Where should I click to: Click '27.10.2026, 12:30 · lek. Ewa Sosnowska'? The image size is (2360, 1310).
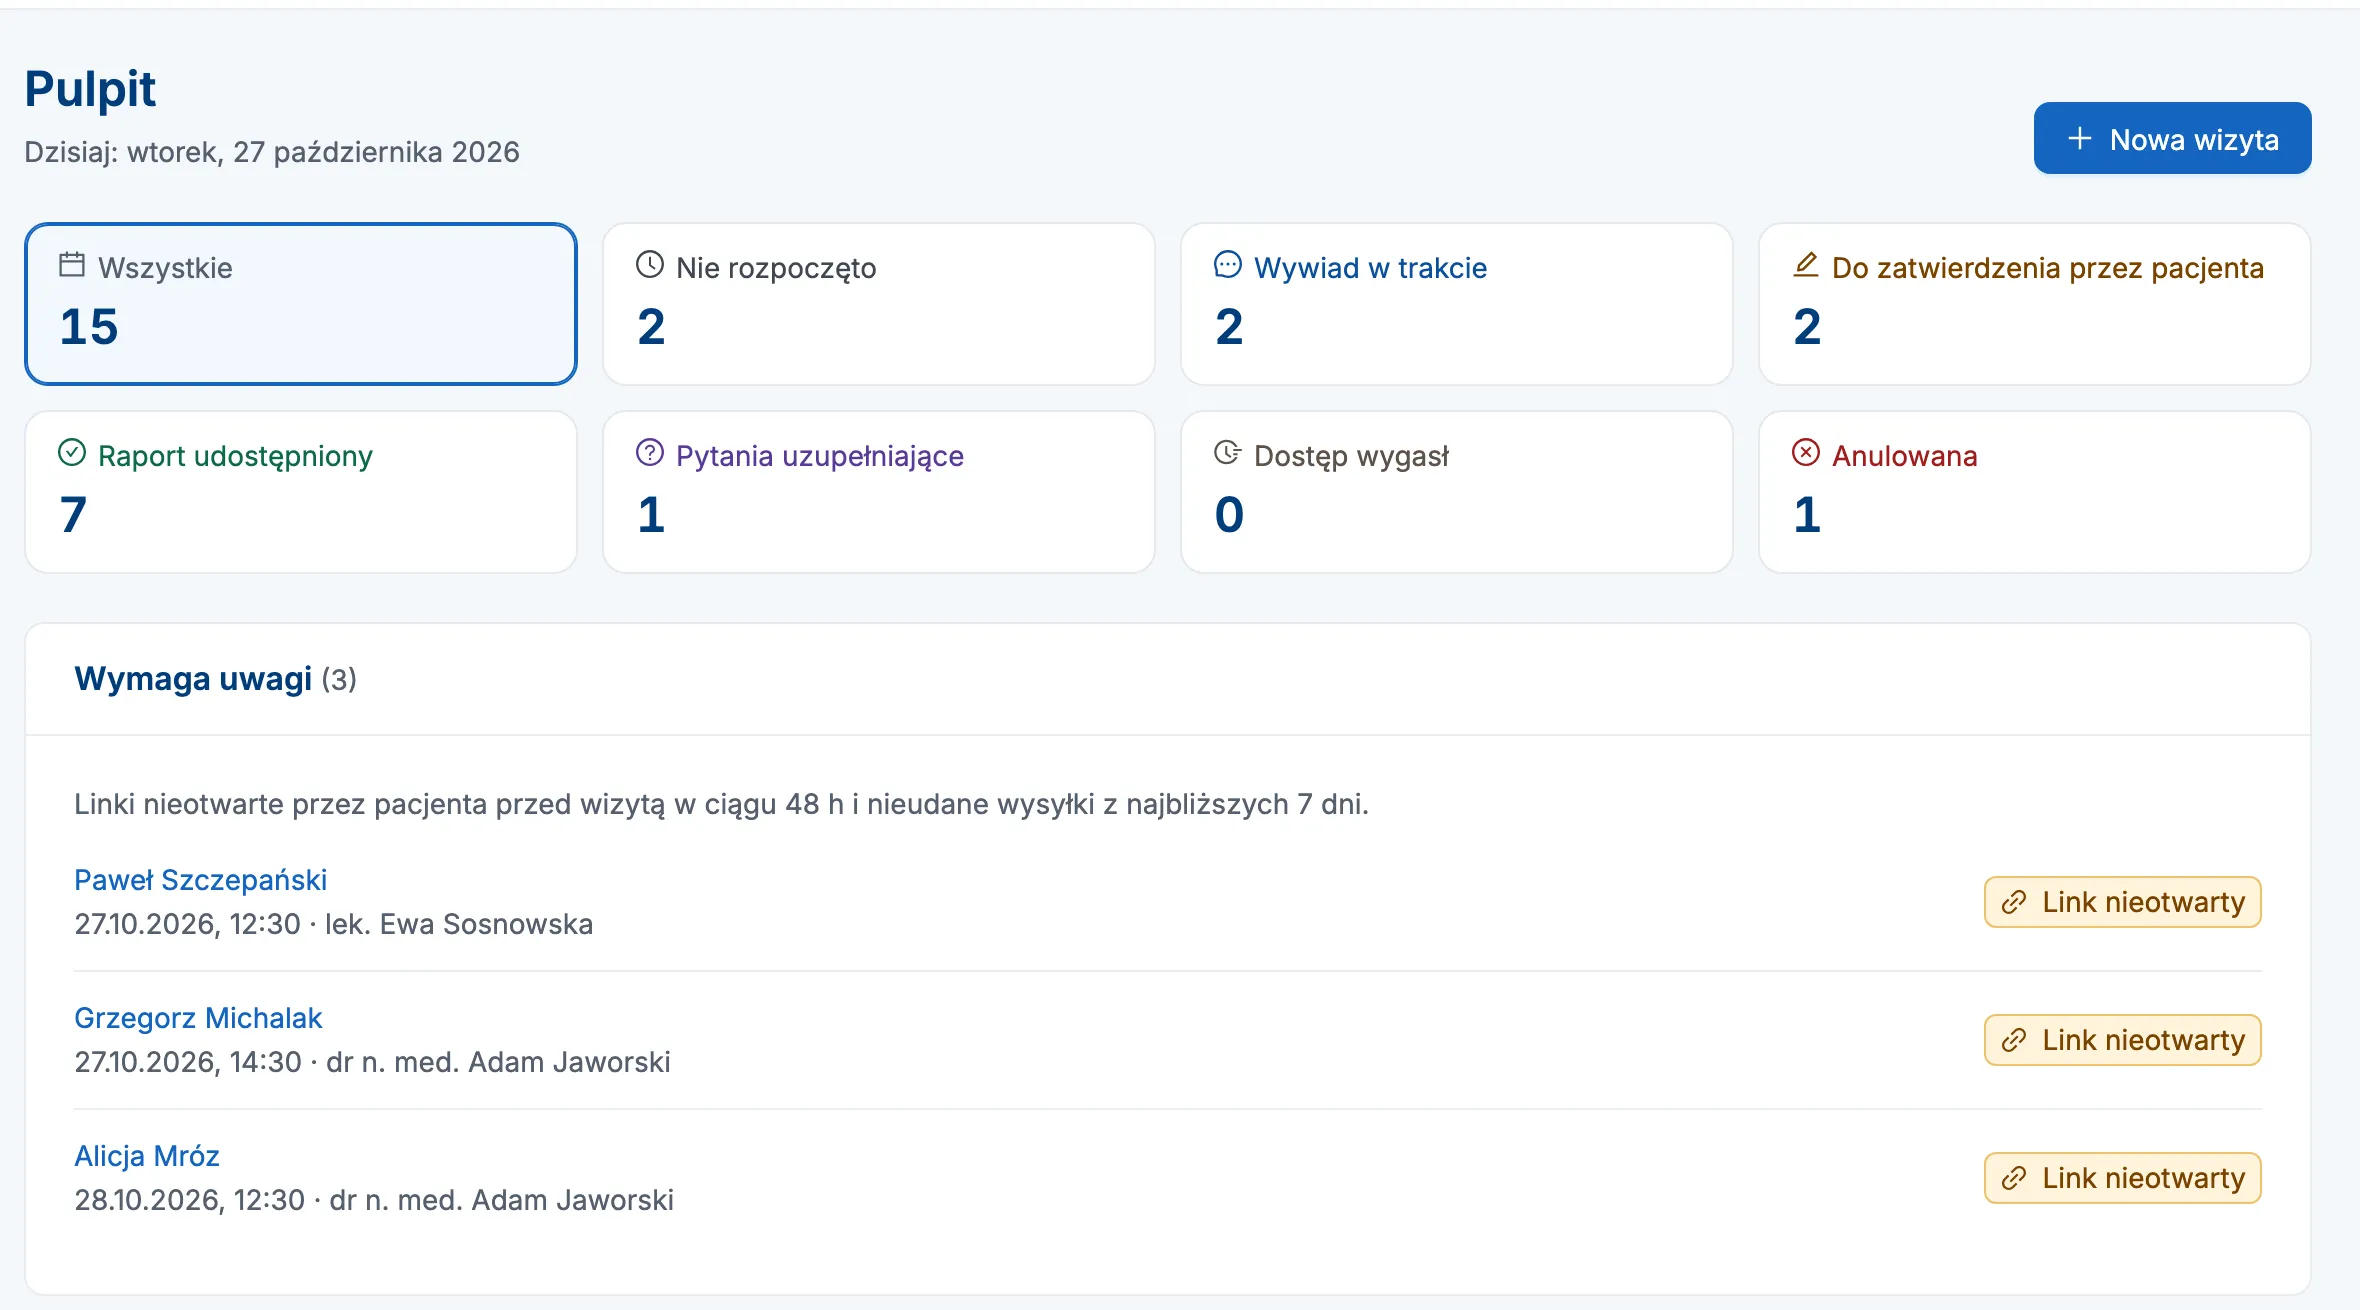pos(334,924)
